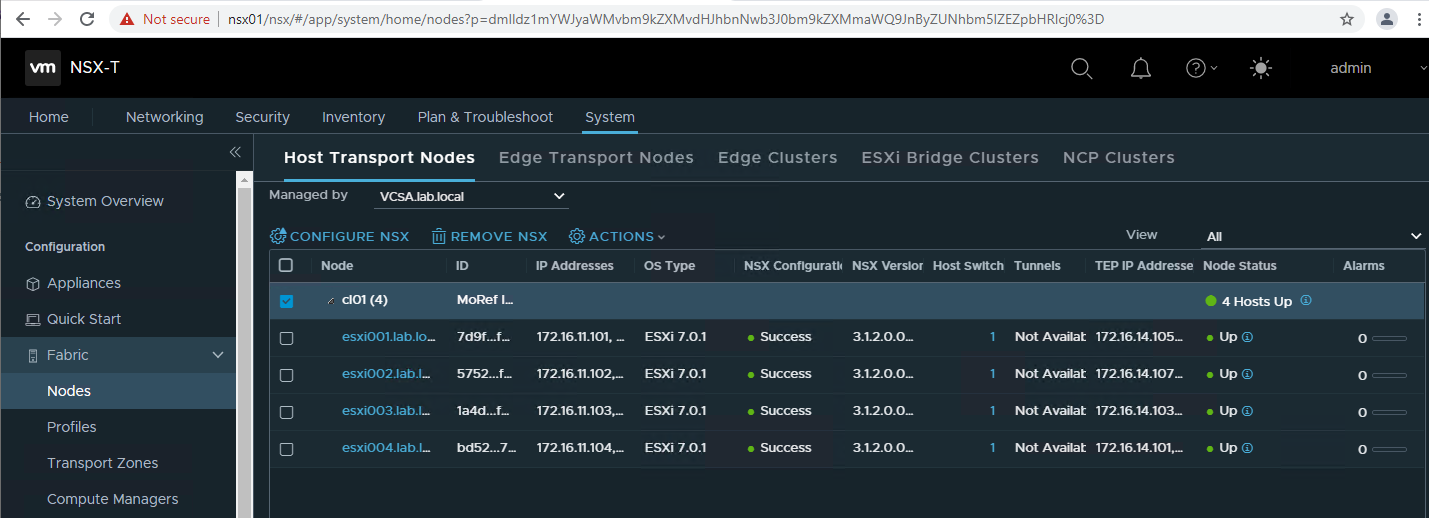1429x518 pixels.
Task: Open the notifications bell
Action: click(1140, 68)
